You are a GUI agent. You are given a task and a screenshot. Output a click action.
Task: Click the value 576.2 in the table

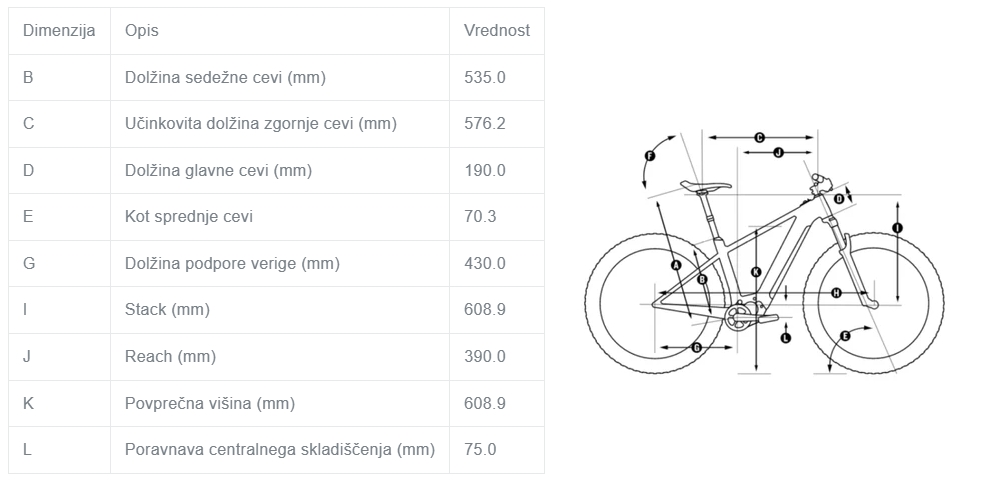484,123
